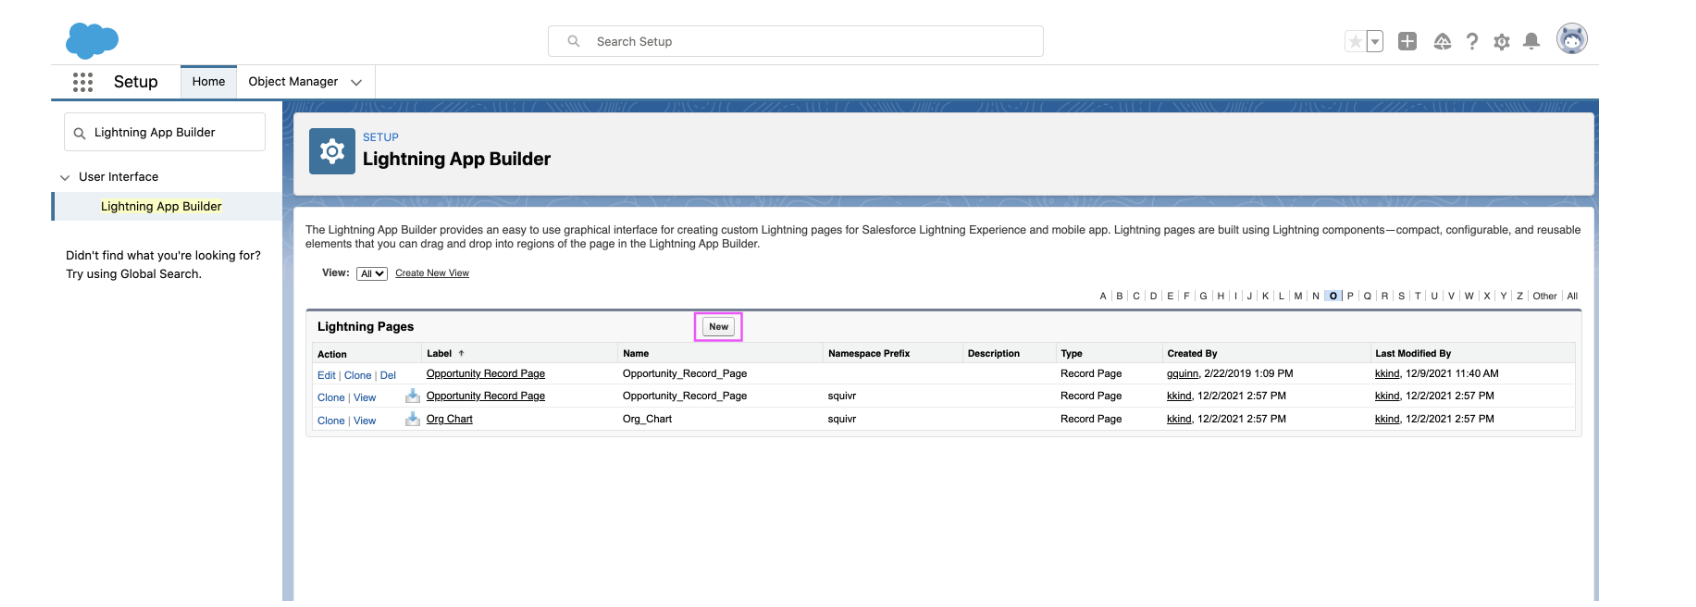Open the favorites list dropdown arrow
Screen dimensions: 1696x607
coord(1375,41)
